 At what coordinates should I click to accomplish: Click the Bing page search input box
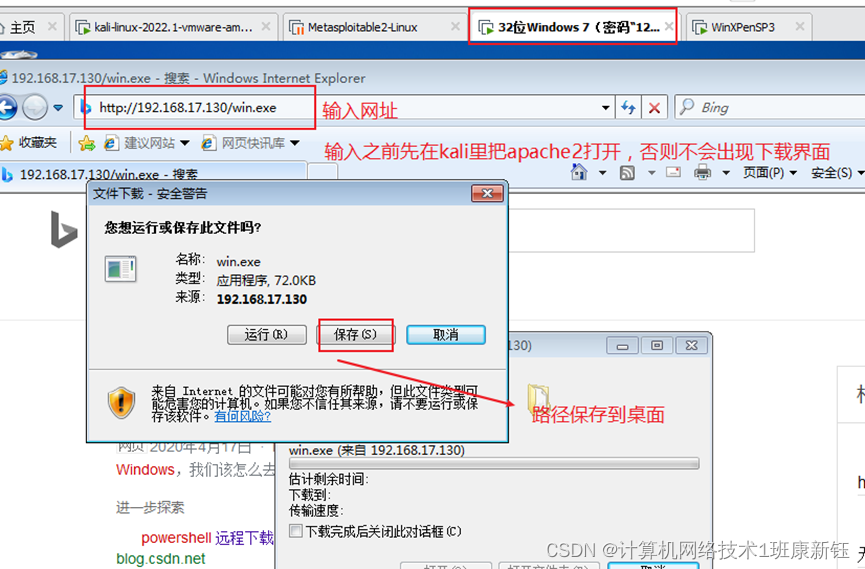pyautogui.click(x=631, y=231)
